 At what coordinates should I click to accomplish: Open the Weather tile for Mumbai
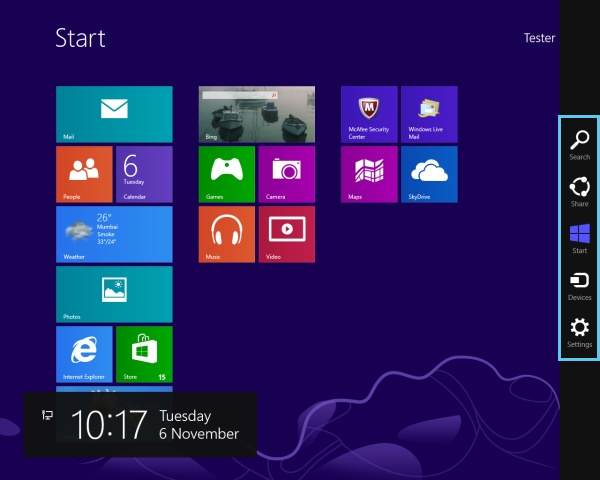tap(114, 234)
